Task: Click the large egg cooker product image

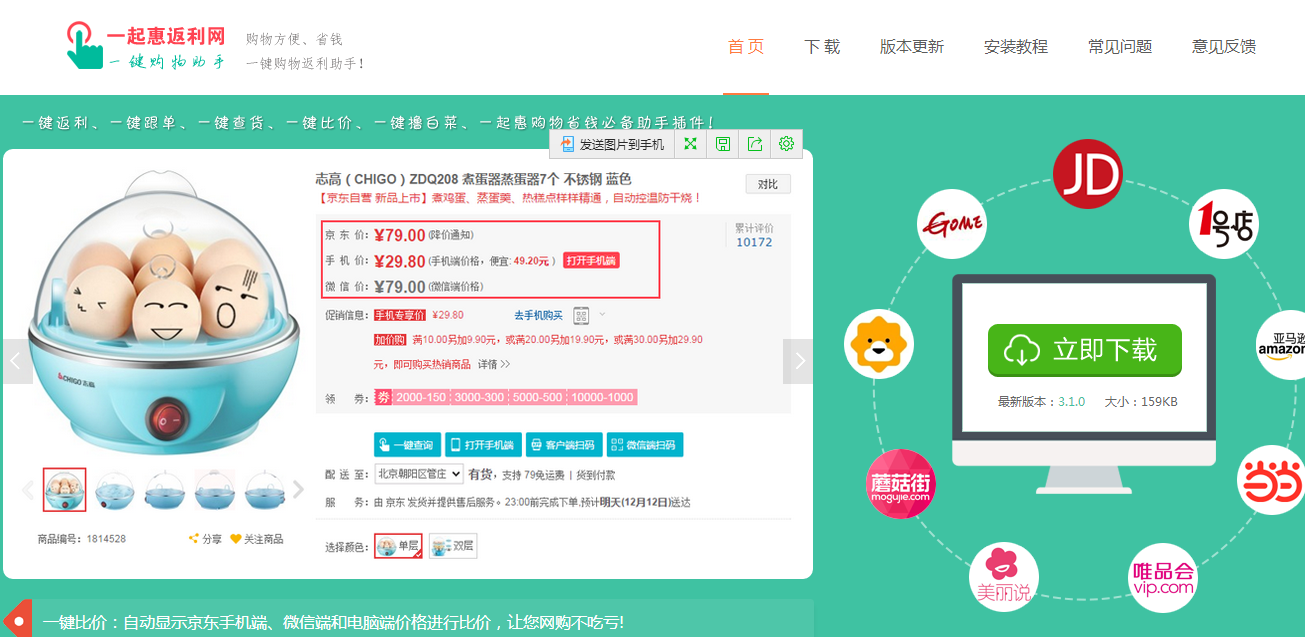Action: 165,314
